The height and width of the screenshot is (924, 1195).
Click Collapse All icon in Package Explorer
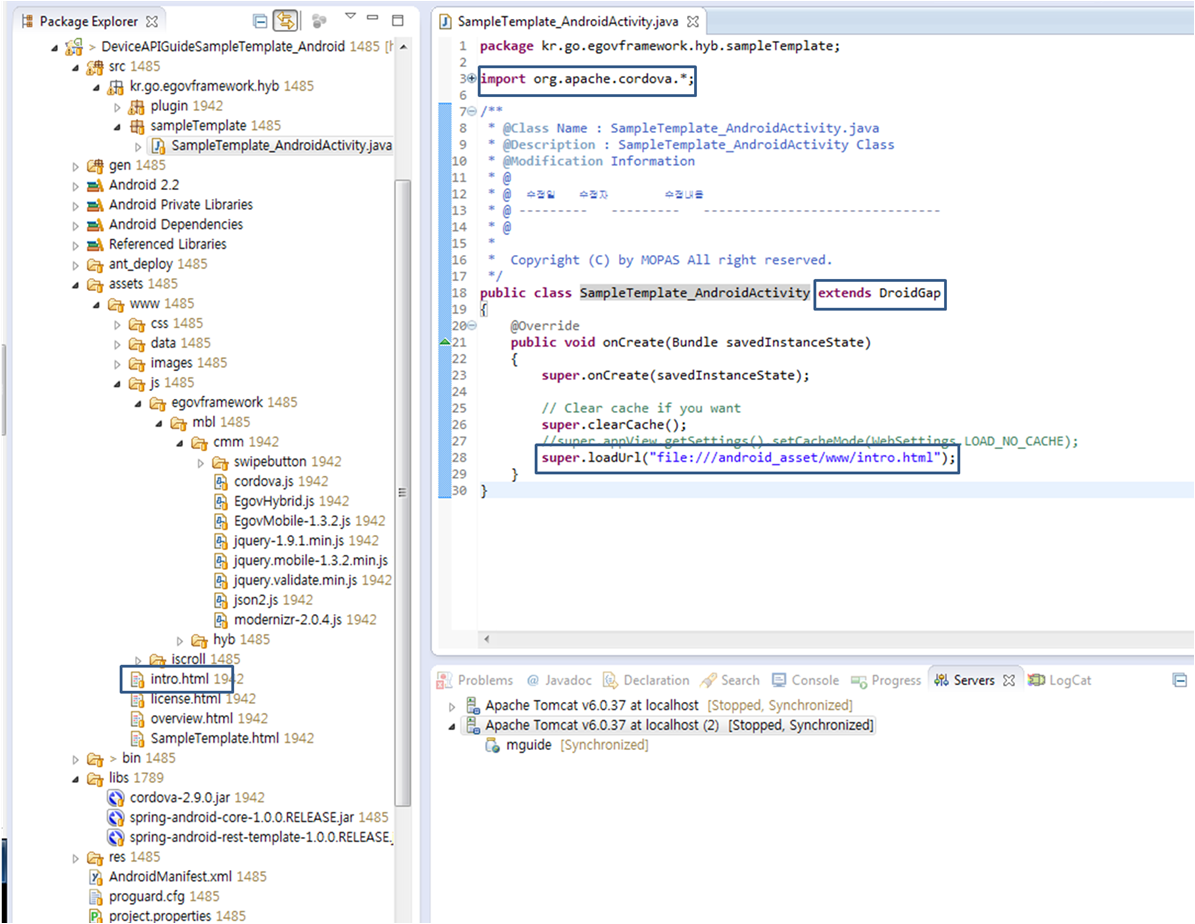(x=260, y=20)
